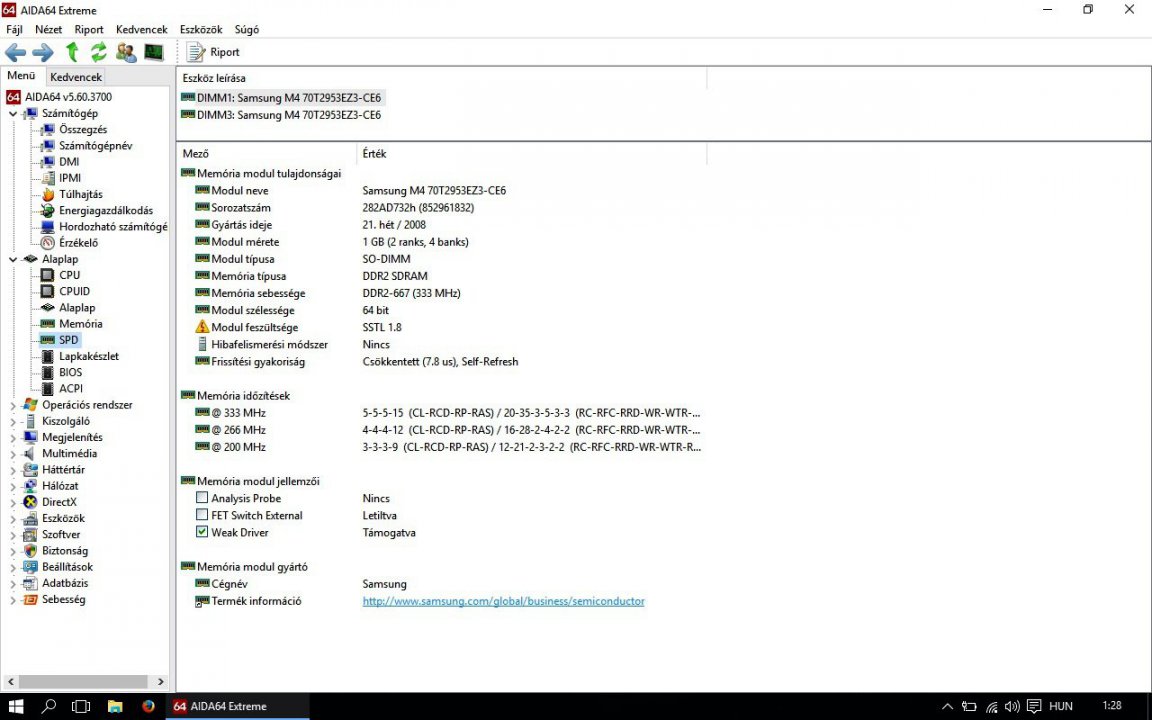This screenshot has height=720, width=1152.
Task: Collapse the Alaplap parent tree node
Action: [x=13, y=259]
